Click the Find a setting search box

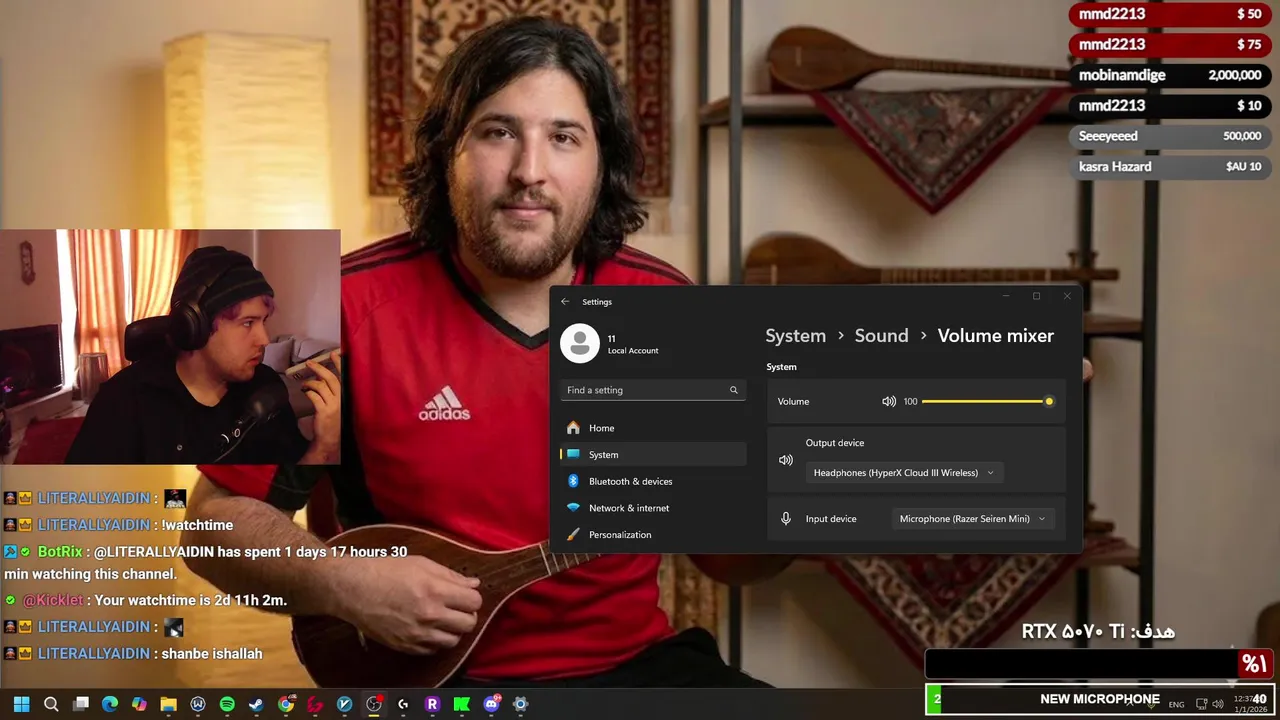coord(653,390)
